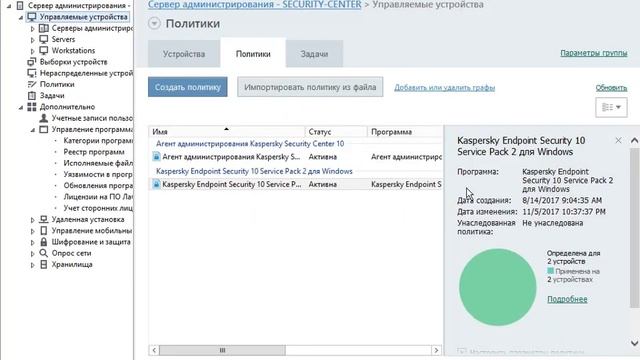Click the Политики tree icon
The image size is (640, 360).
click(32, 84)
